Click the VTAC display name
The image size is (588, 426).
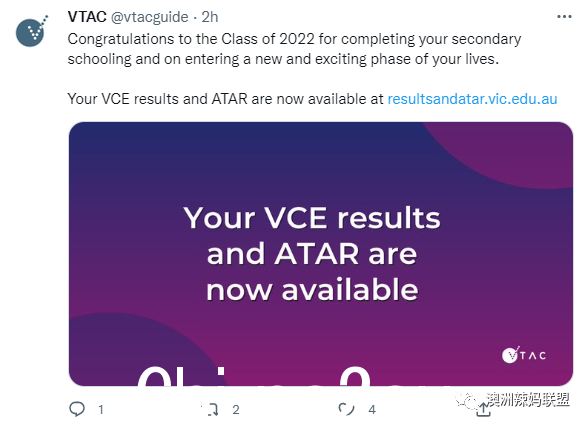click(87, 17)
